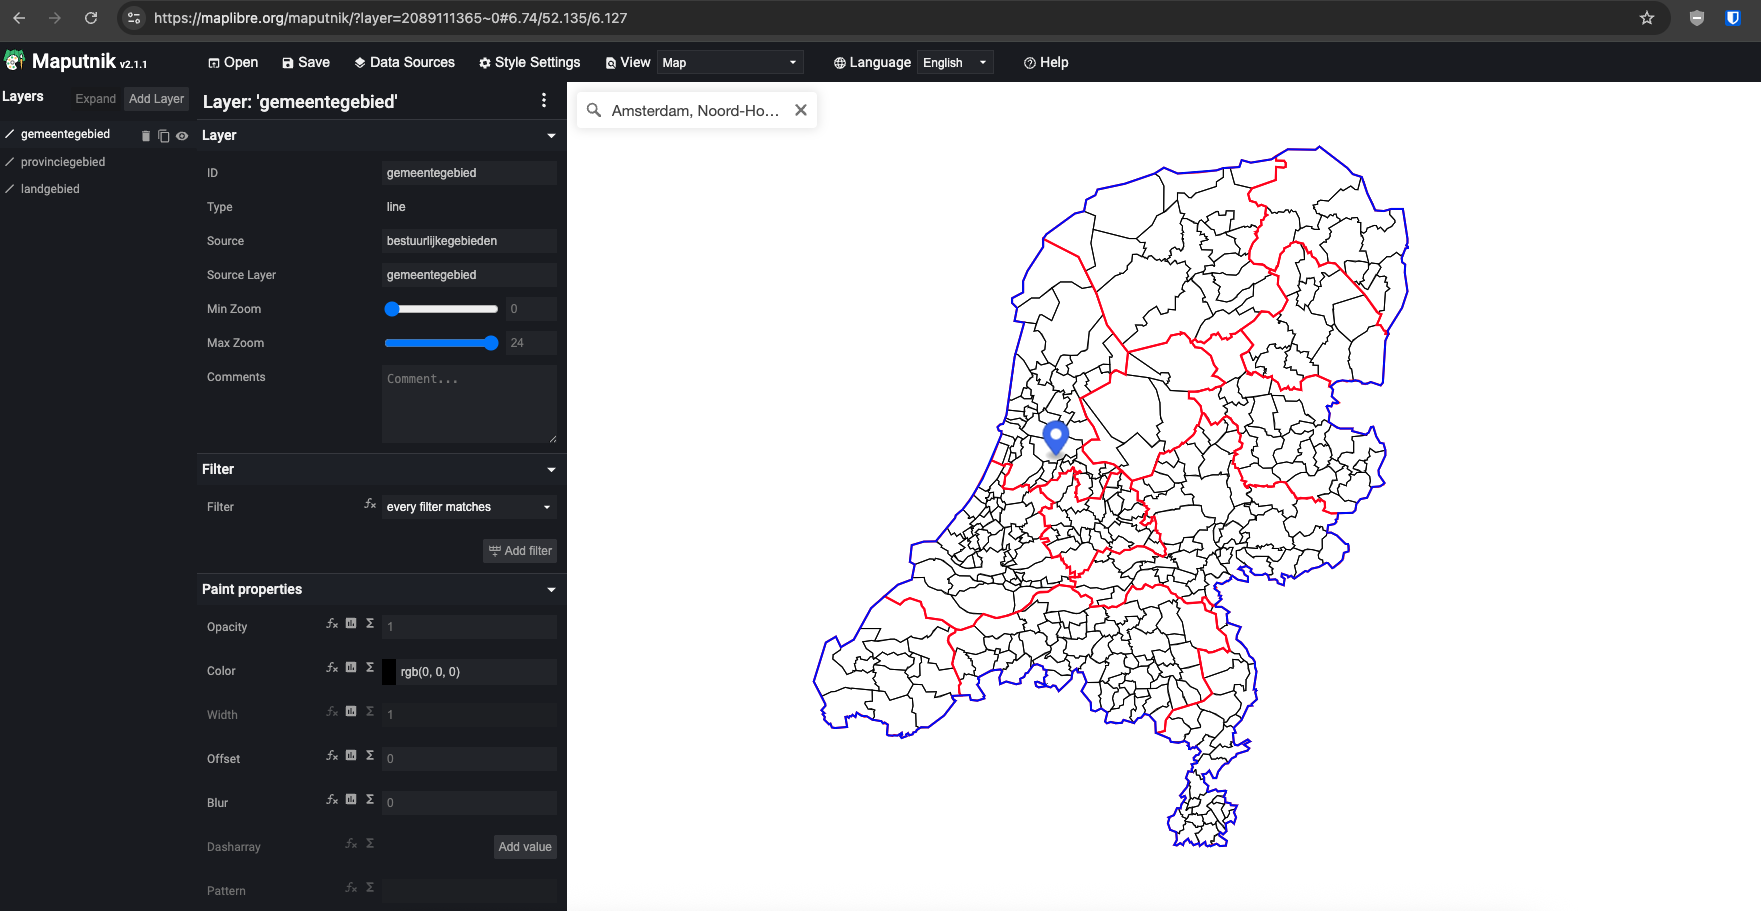
Task: Convert Color to a zoom function
Action: [x=351, y=667]
